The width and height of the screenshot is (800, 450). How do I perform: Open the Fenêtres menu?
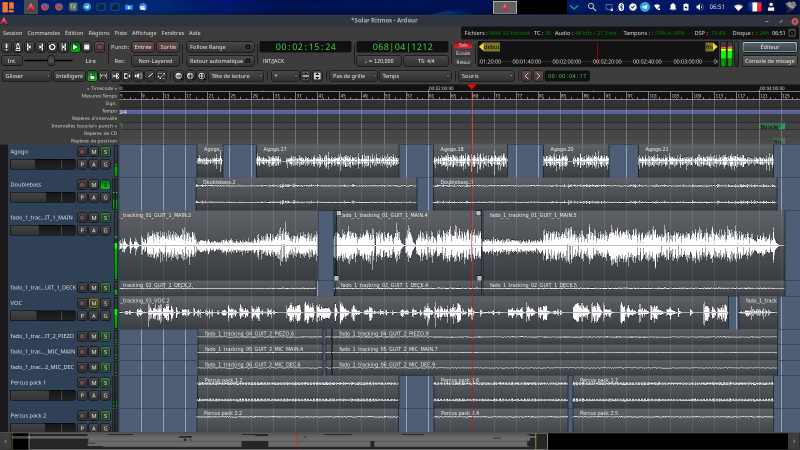pyautogui.click(x=173, y=32)
